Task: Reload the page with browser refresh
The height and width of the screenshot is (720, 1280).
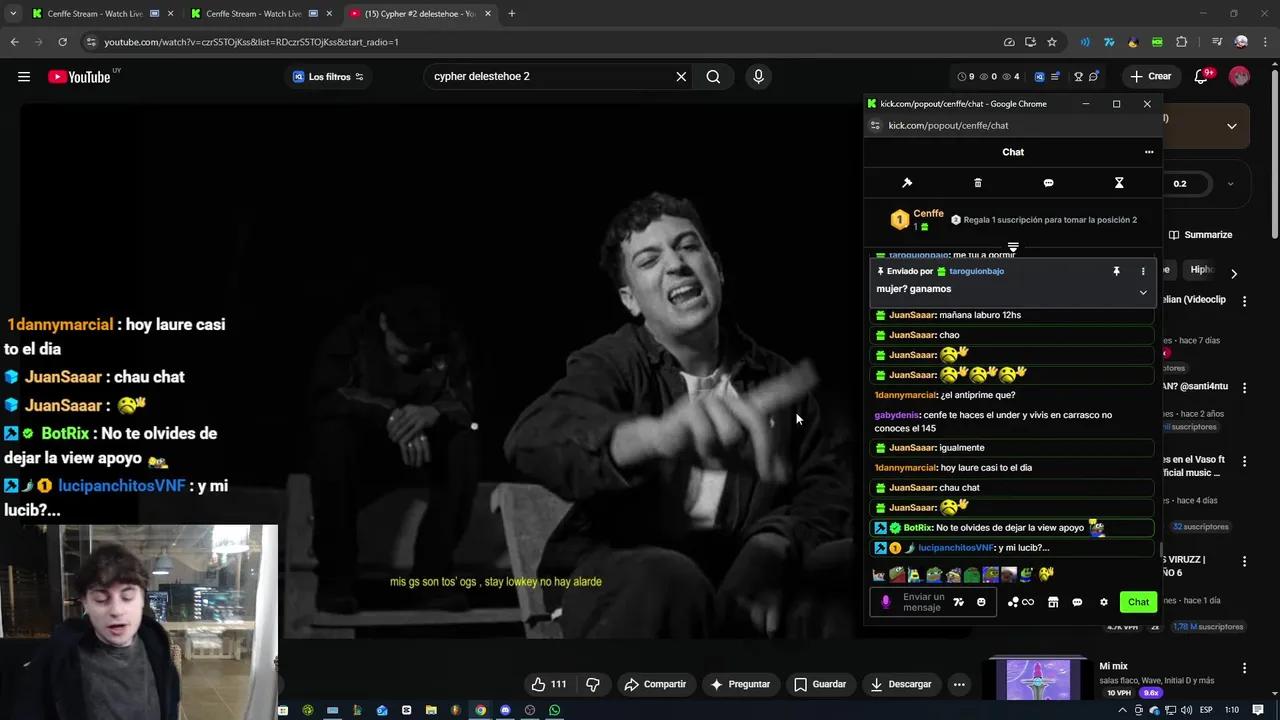Action: [62, 42]
